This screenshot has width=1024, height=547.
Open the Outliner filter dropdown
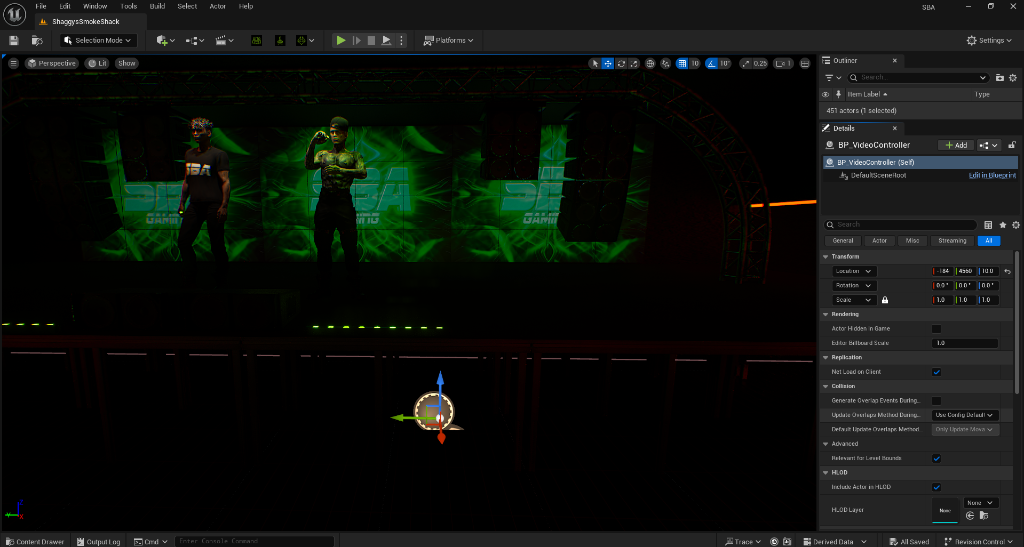click(x=833, y=78)
